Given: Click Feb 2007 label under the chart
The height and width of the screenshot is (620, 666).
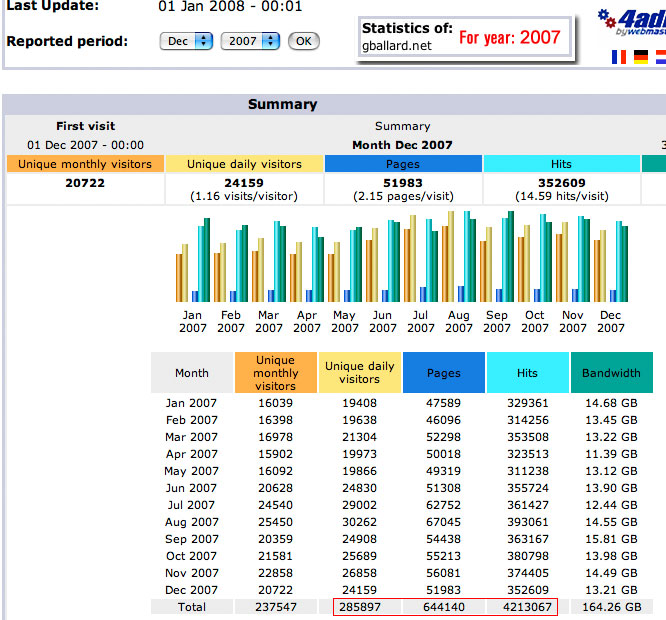Looking at the screenshot, I should click(231, 321).
